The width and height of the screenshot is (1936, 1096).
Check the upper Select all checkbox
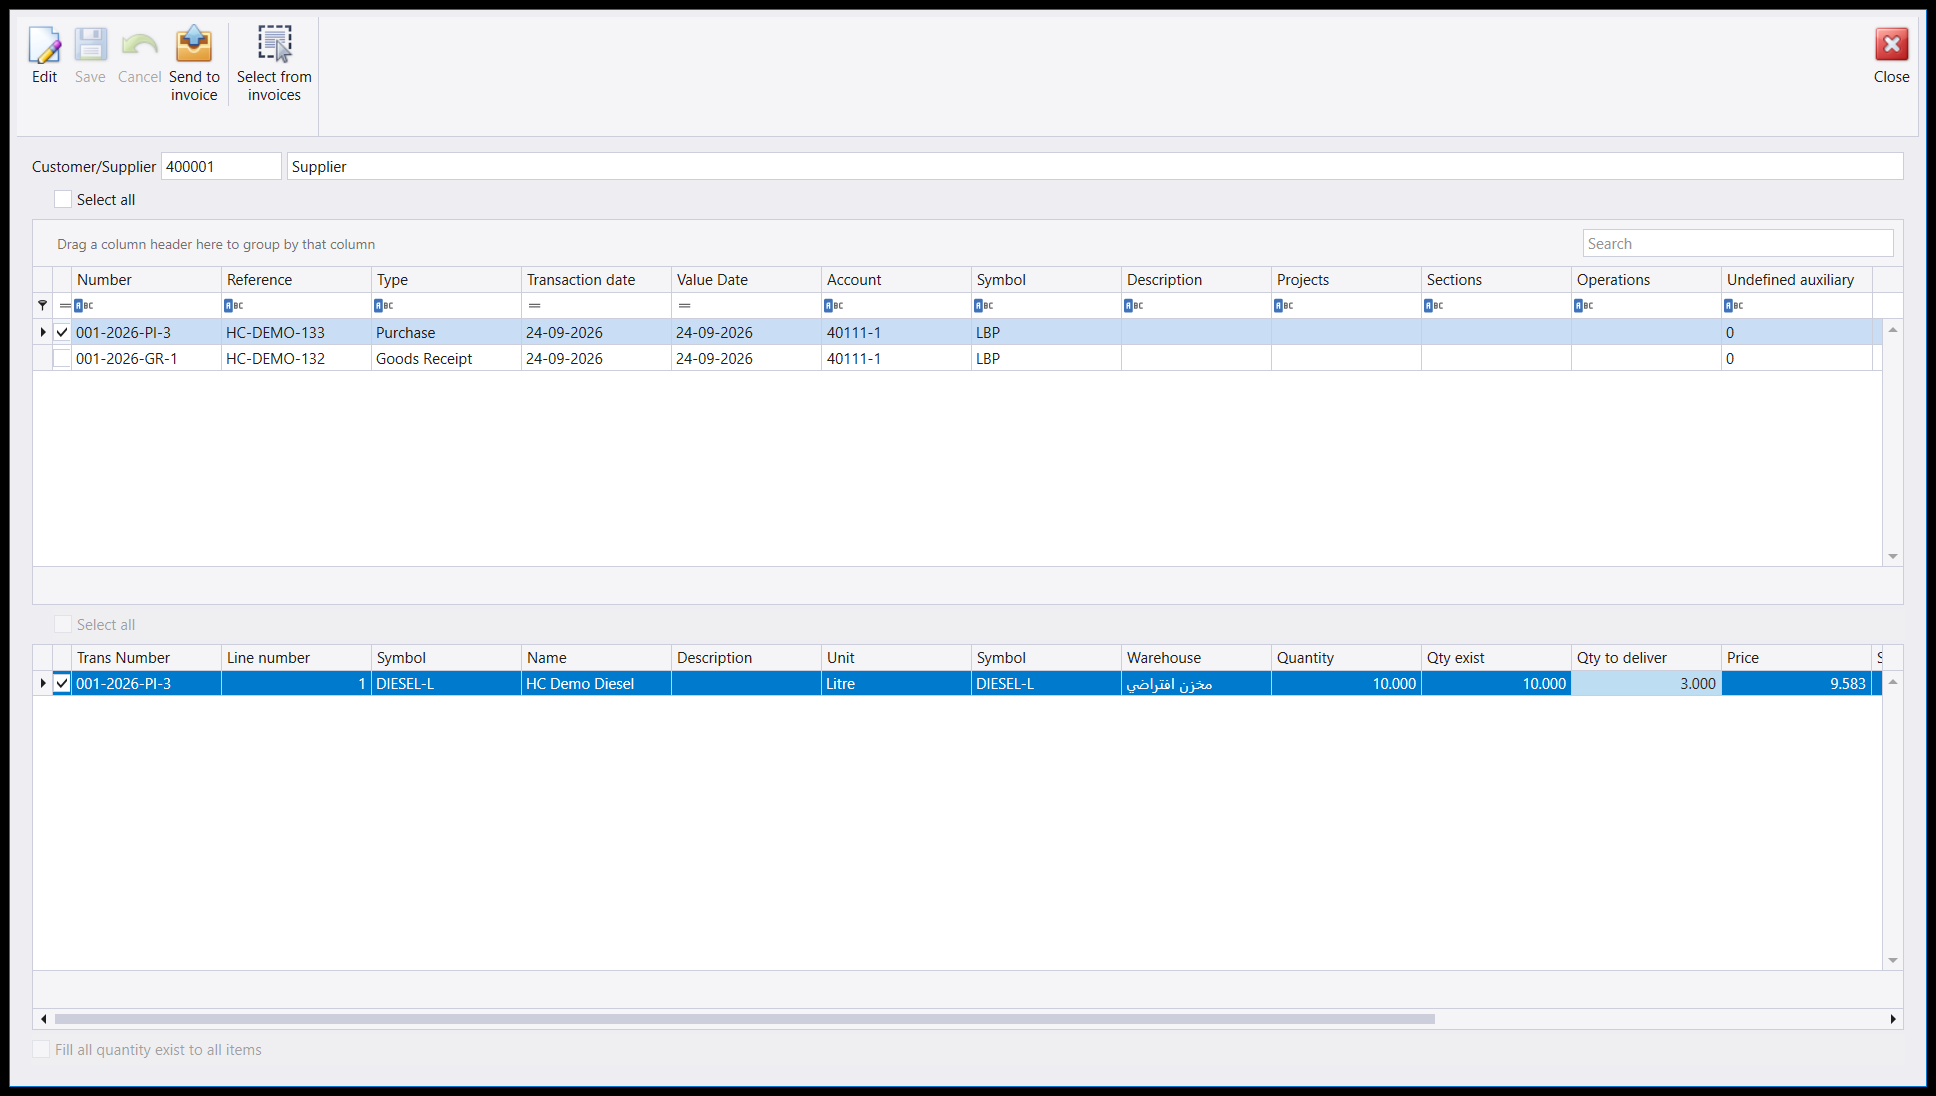pos(63,199)
